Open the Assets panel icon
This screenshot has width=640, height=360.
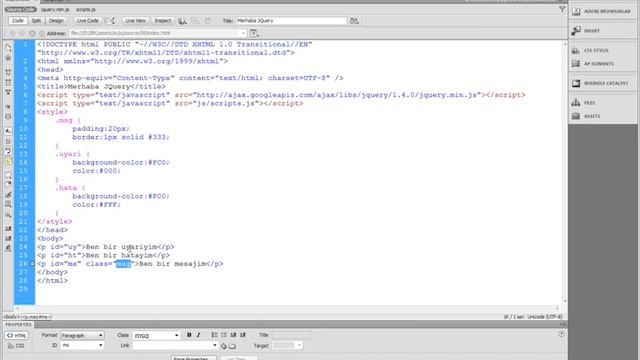[x=576, y=116]
